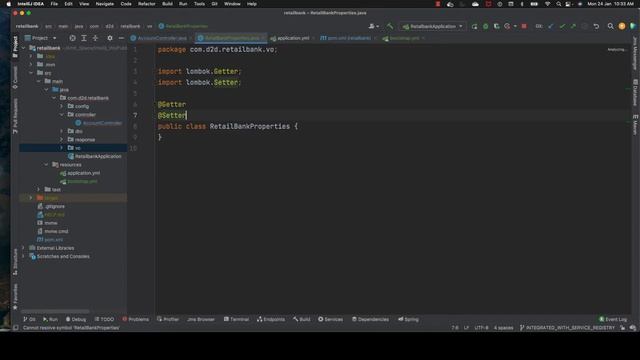
Task: Click the Git update project blue arrow
Action: 551,26
